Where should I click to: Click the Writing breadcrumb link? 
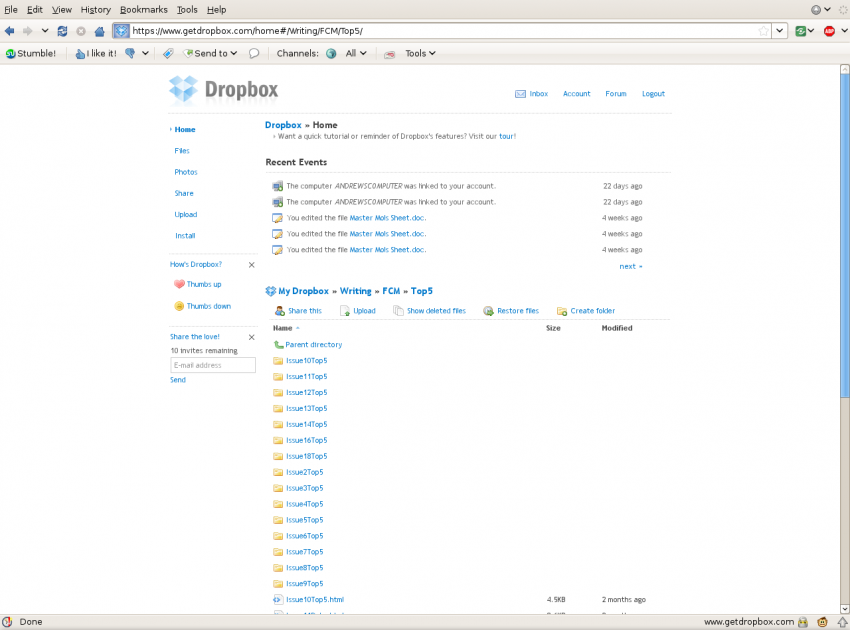pyautogui.click(x=356, y=291)
